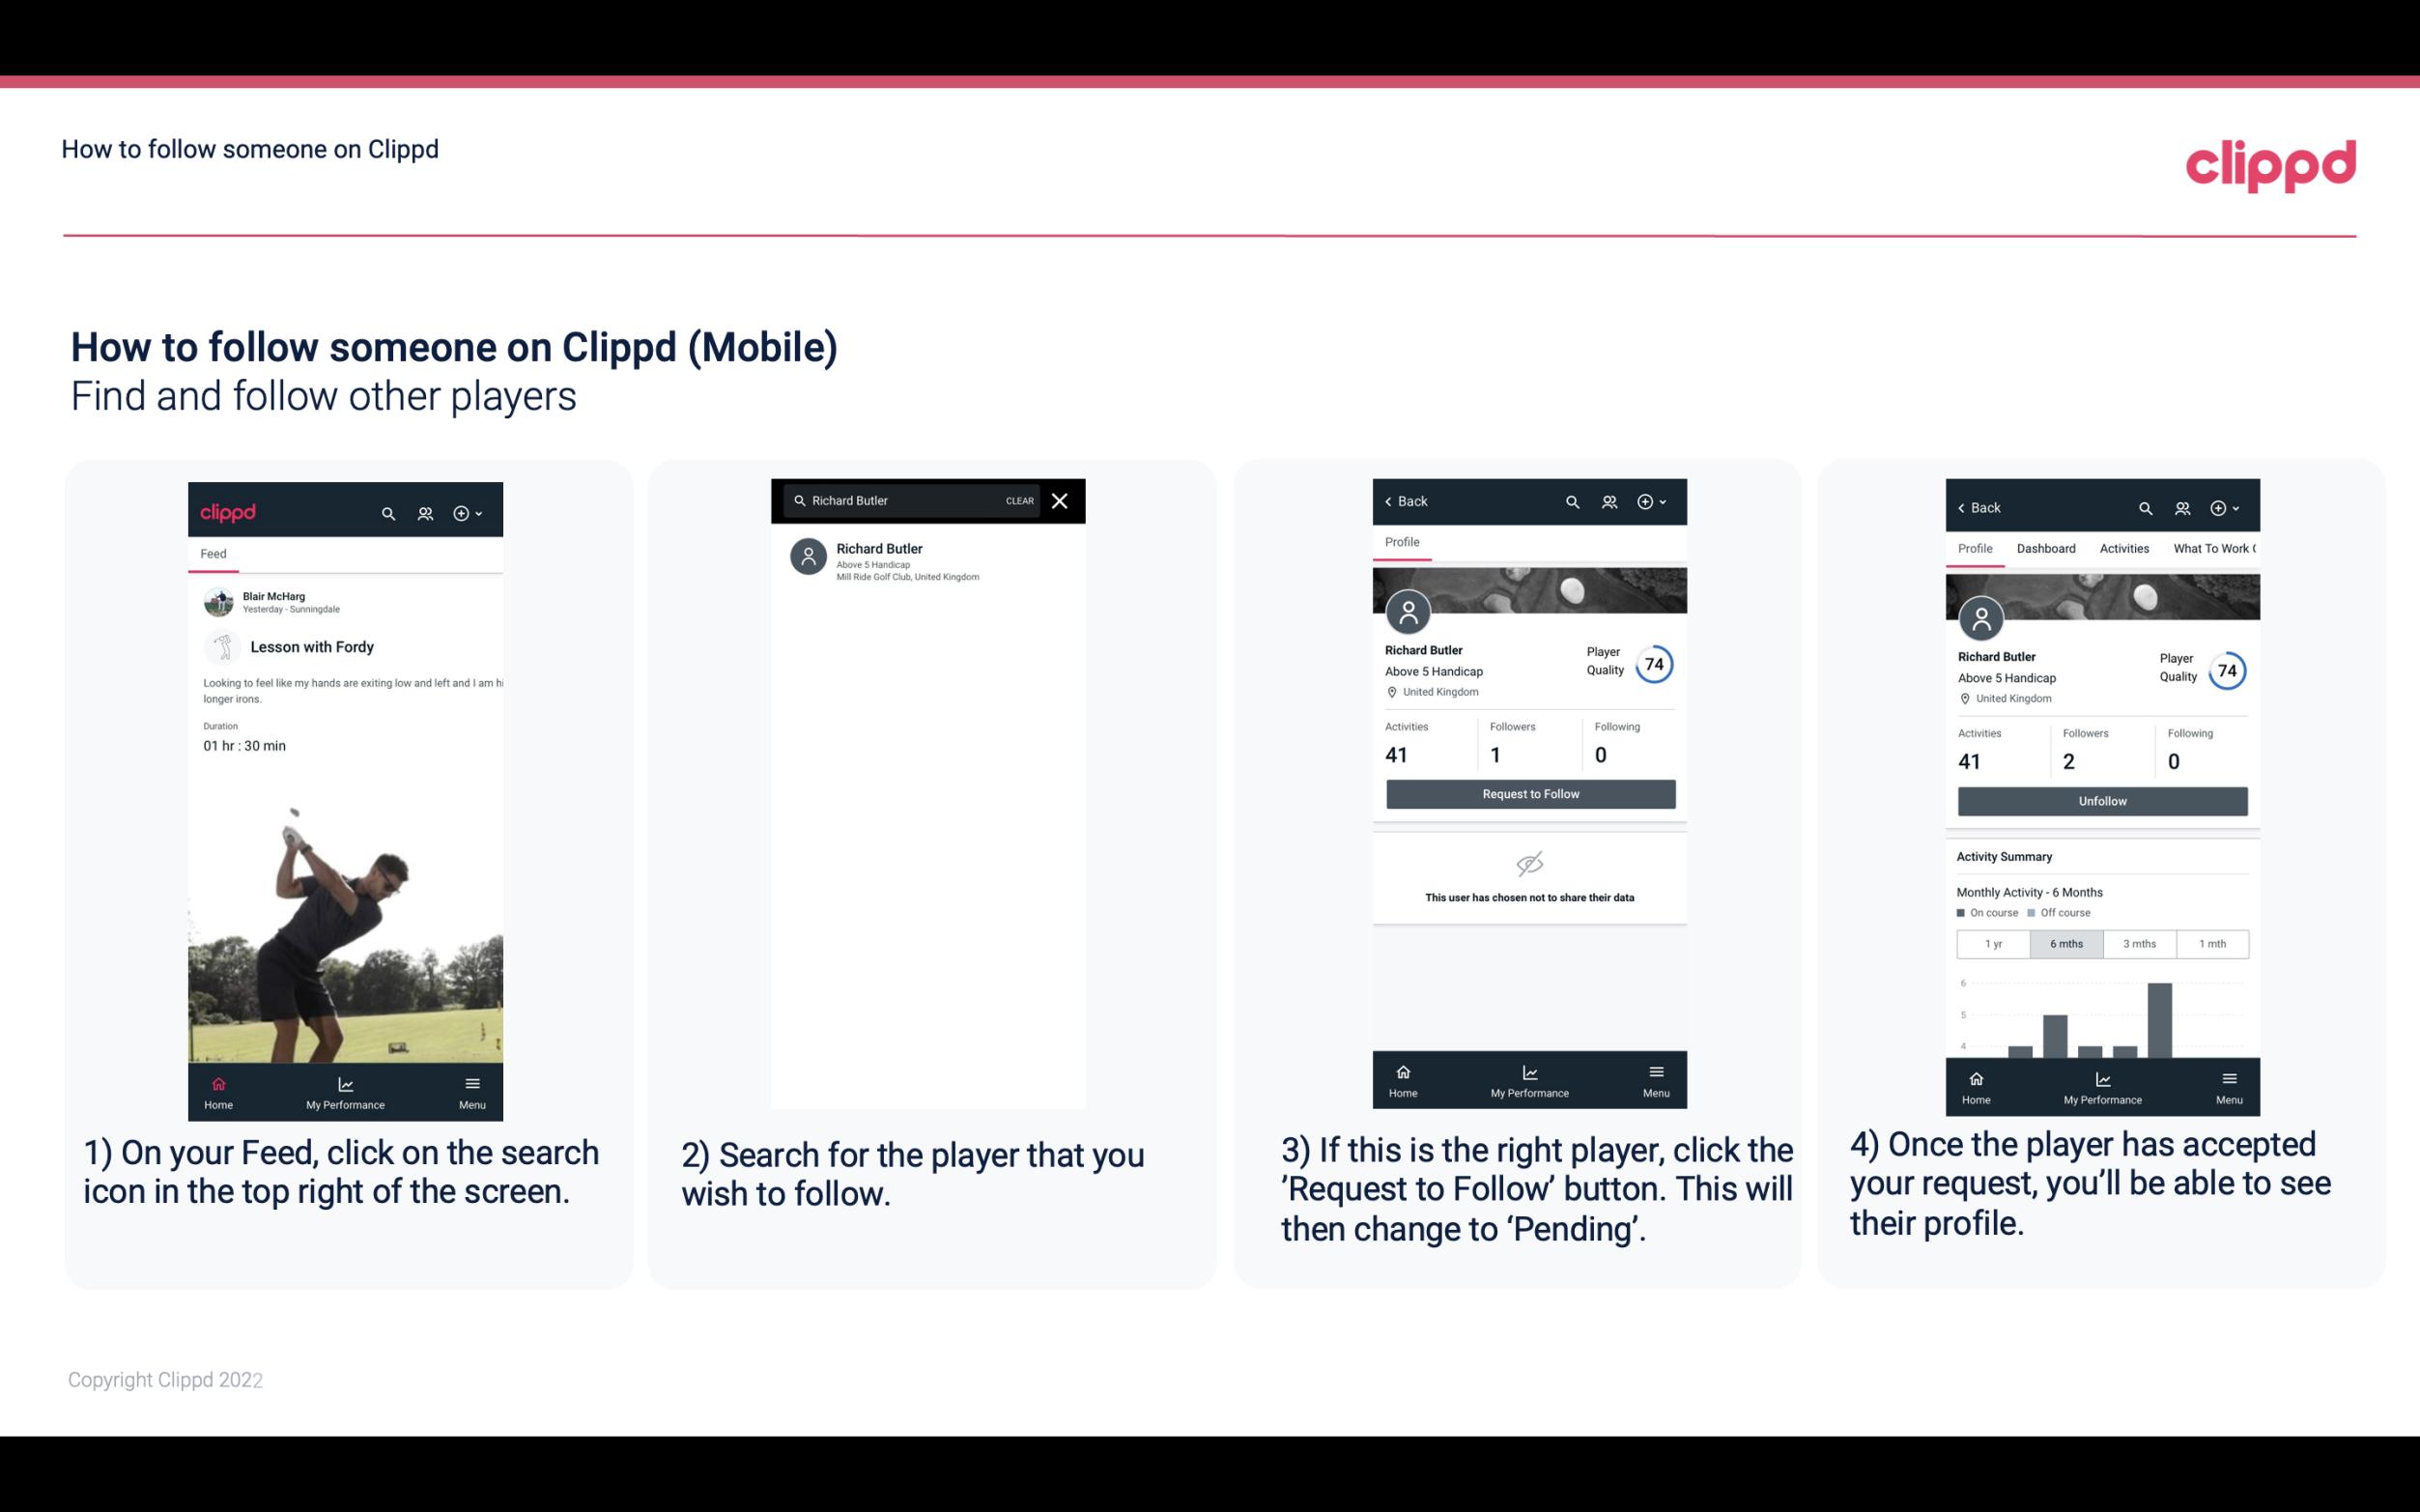The height and width of the screenshot is (1512, 2420).
Task: Click the Back arrow icon on profile screen
Action: coord(1395,499)
